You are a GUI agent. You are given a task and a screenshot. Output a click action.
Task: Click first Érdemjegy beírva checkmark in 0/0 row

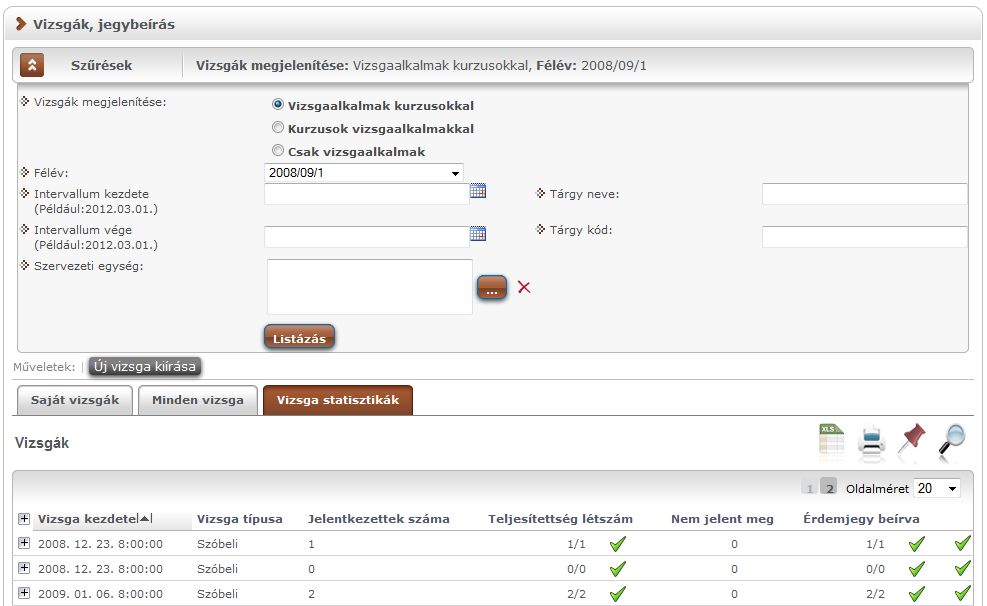(x=917, y=569)
